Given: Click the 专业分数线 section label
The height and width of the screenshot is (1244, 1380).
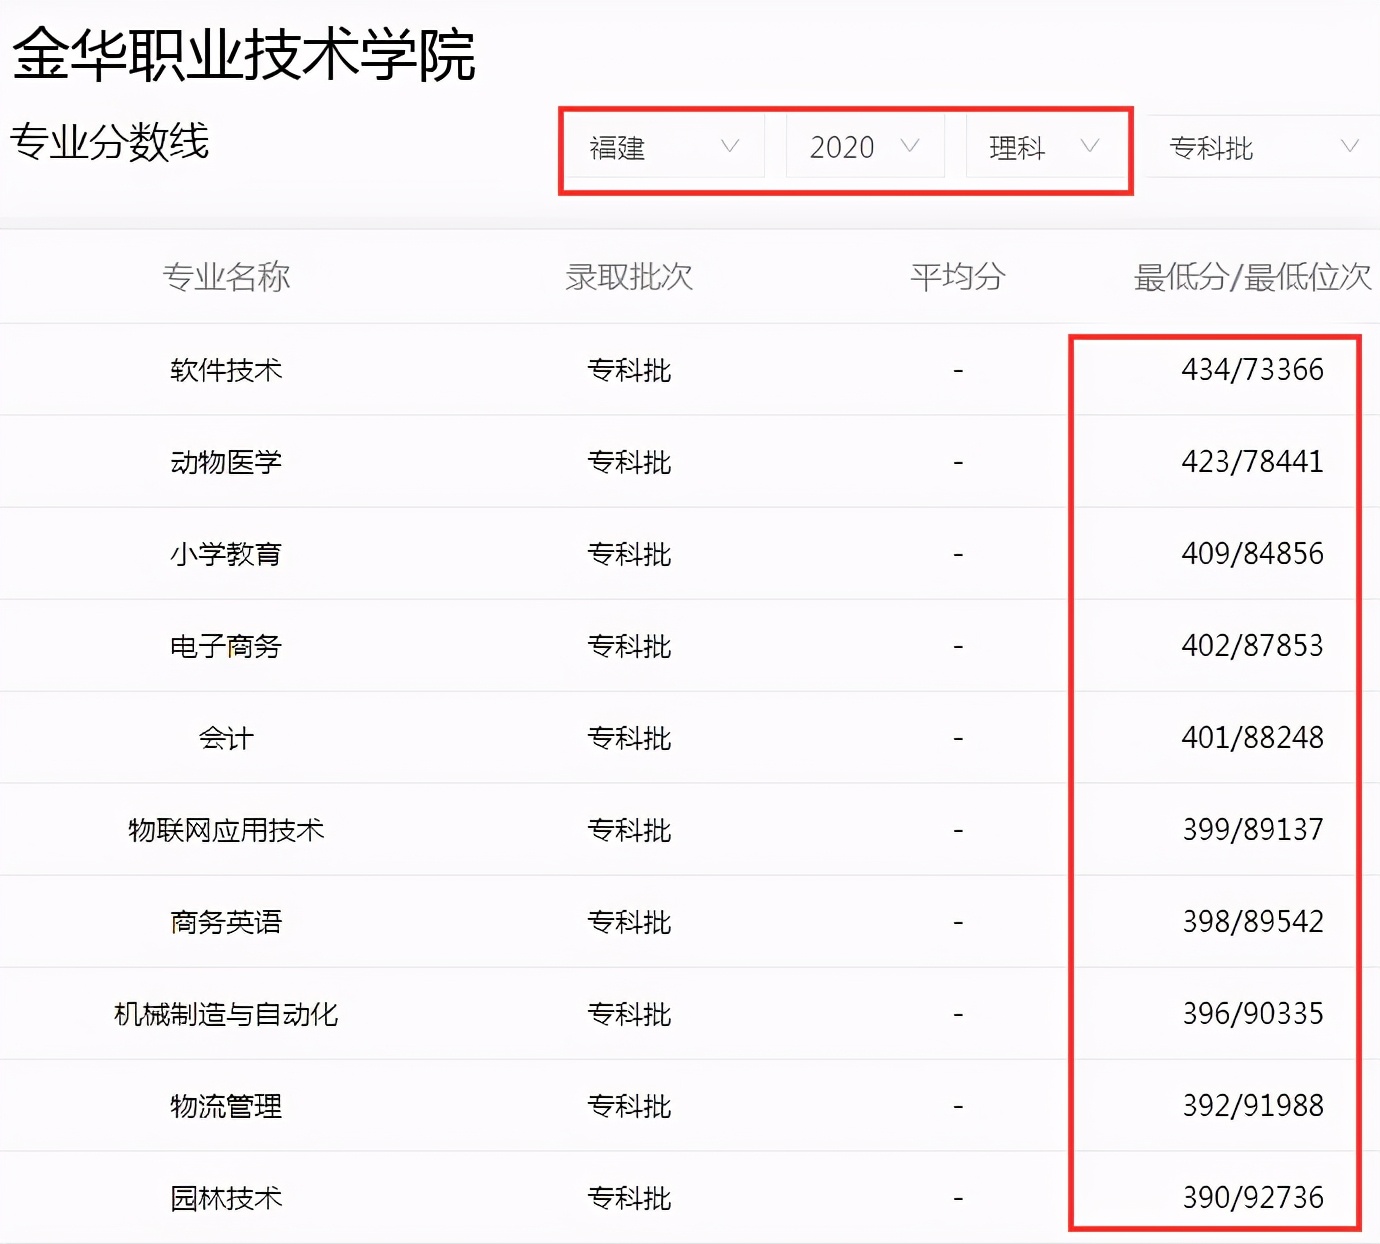Looking at the screenshot, I should [110, 142].
